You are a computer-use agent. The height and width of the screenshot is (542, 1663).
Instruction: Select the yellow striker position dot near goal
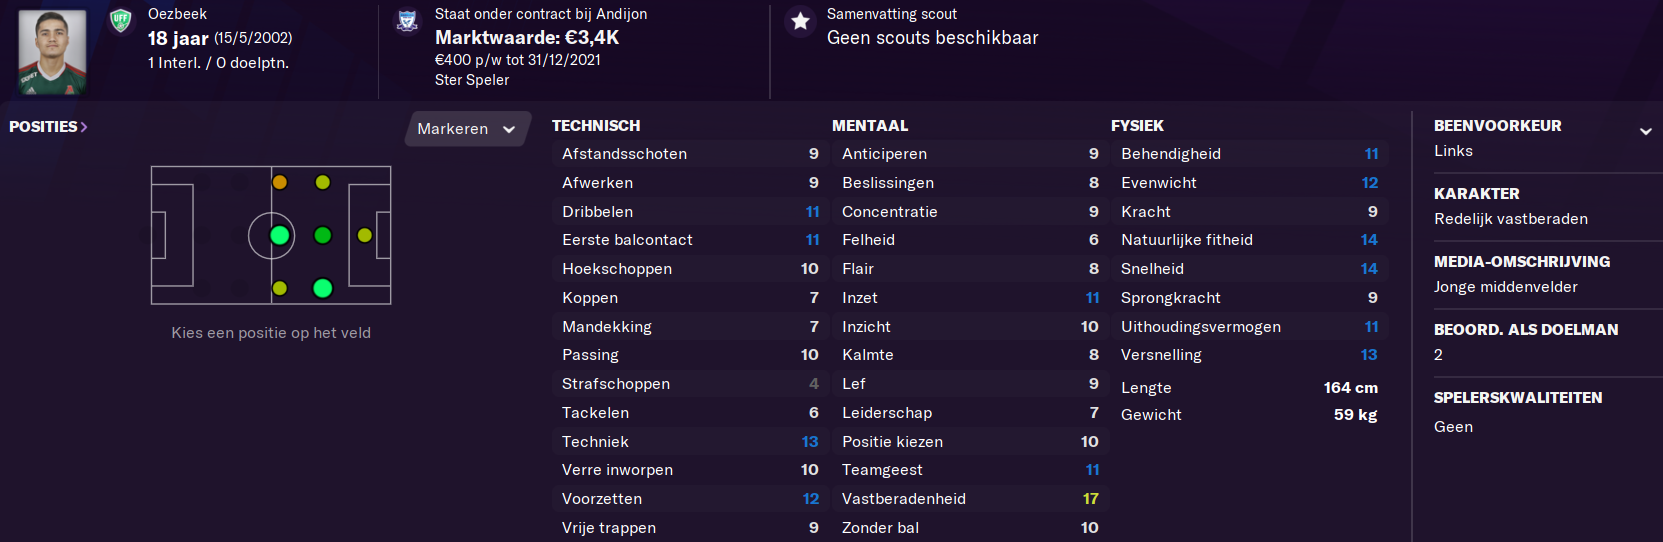coord(365,236)
